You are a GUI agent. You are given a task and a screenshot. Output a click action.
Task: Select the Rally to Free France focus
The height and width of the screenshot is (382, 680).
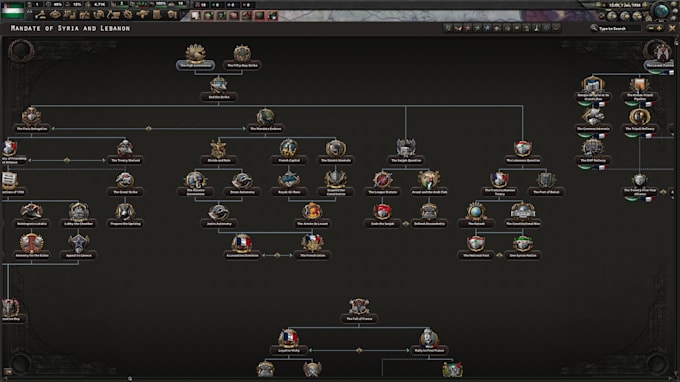pos(429,342)
